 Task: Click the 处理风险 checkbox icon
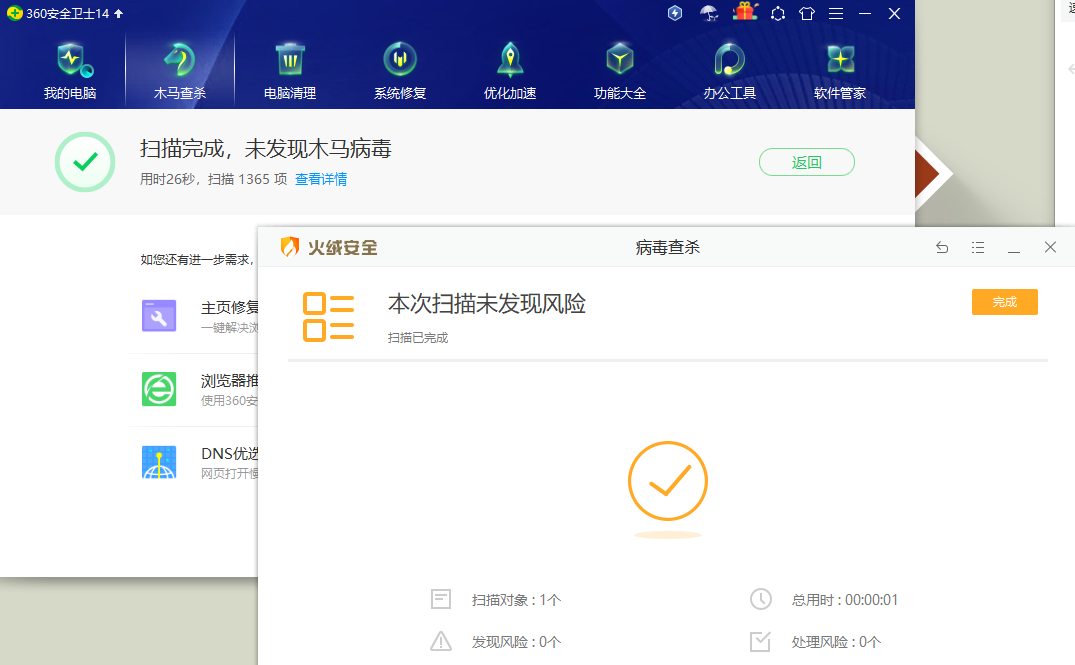pyautogui.click(x=760, y=641)
